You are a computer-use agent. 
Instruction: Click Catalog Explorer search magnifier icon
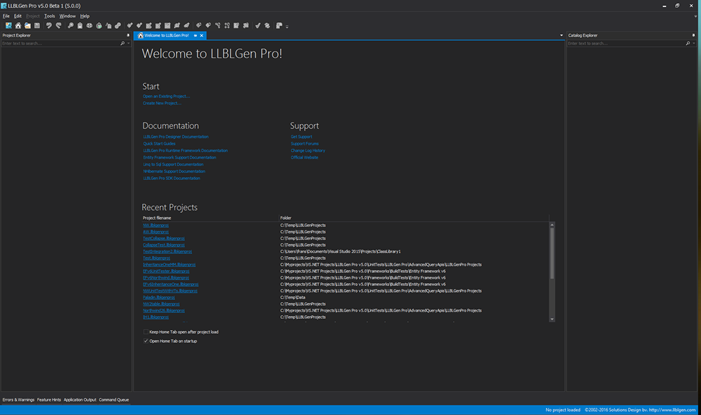(x=688, y=43)
